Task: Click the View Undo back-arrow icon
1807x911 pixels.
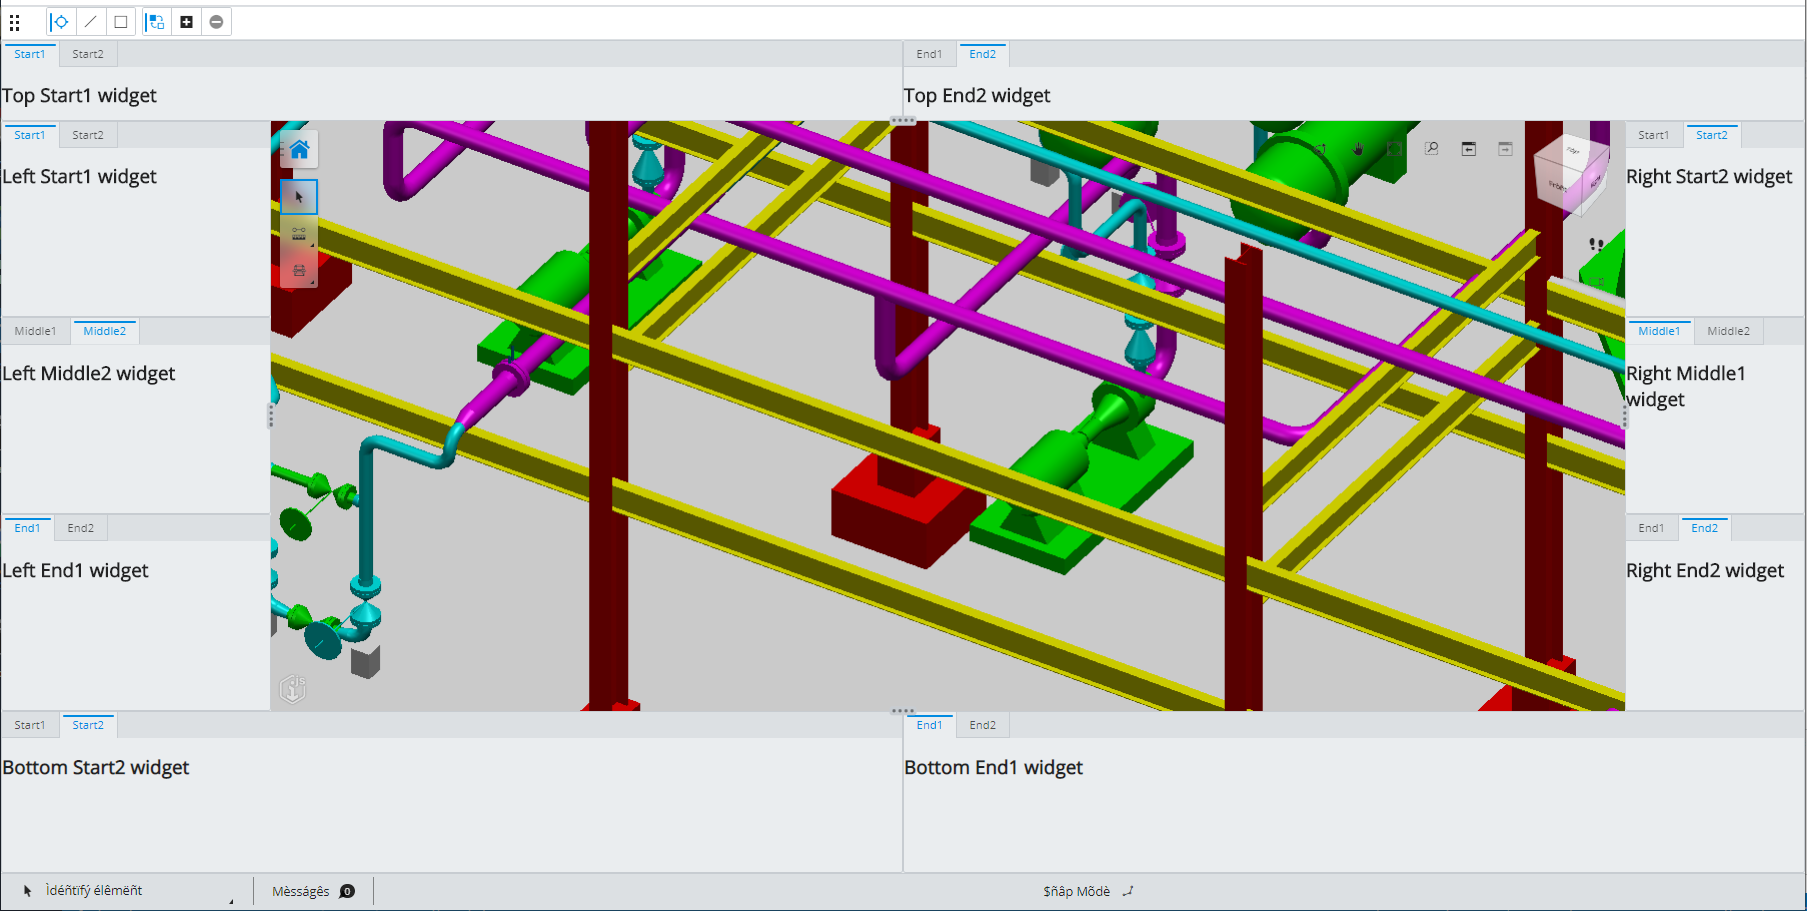Action: tap(1469, 149)
